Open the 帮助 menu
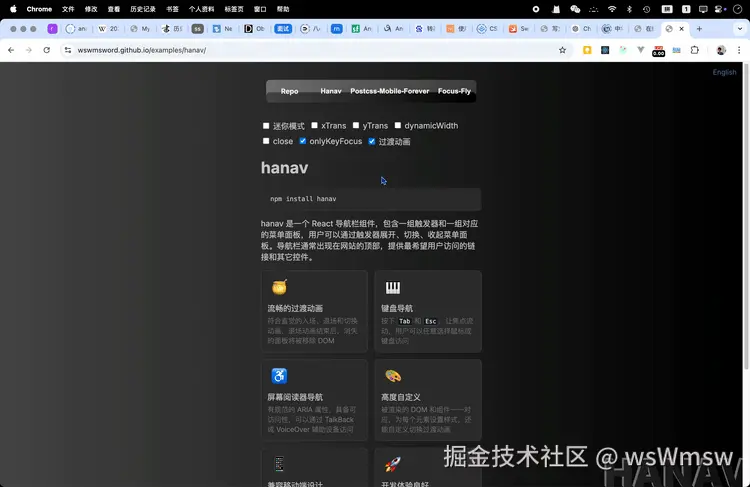Screen dimensions: 750x487 click(x=283, y=9)
